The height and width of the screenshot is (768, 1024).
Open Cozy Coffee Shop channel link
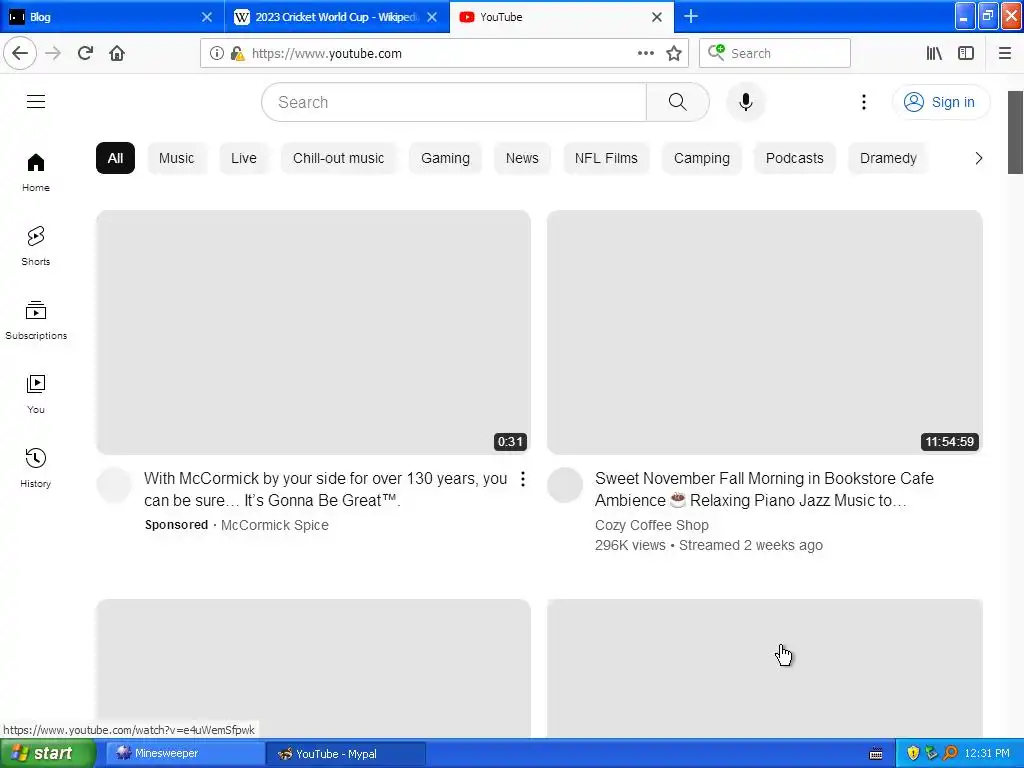point(651,525)
